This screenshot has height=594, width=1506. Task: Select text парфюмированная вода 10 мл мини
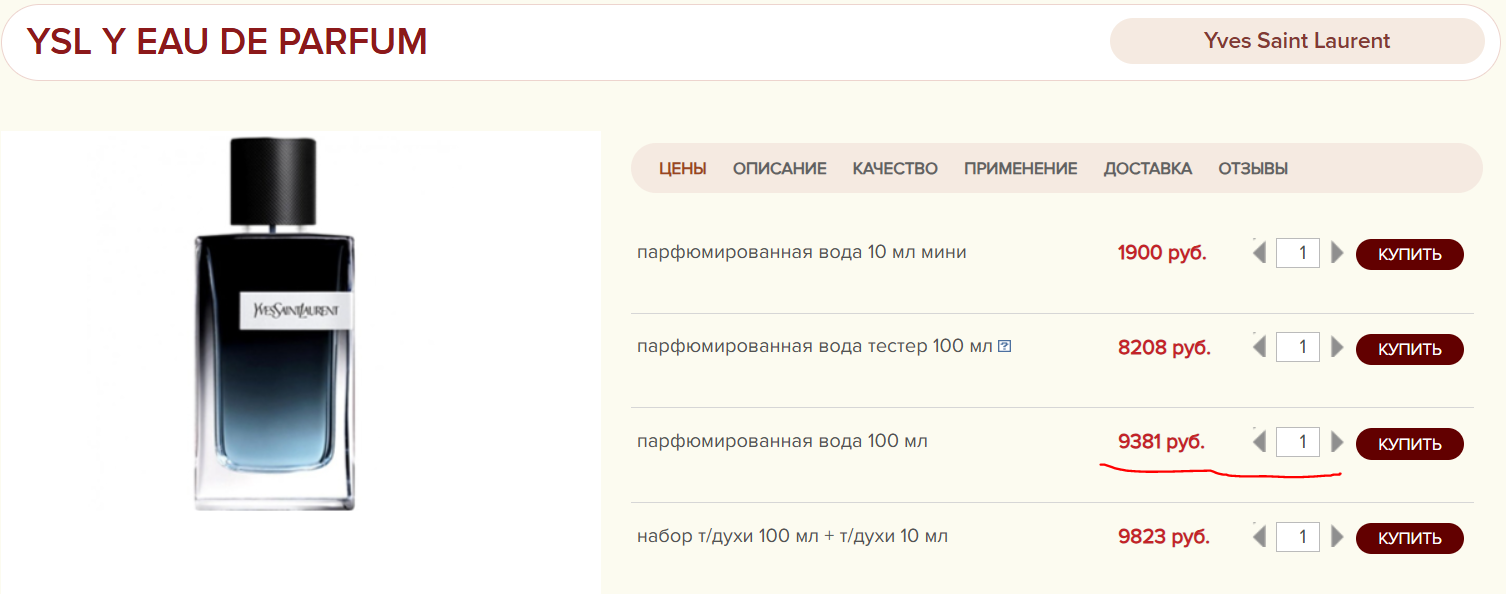click(x=802, y=253)
